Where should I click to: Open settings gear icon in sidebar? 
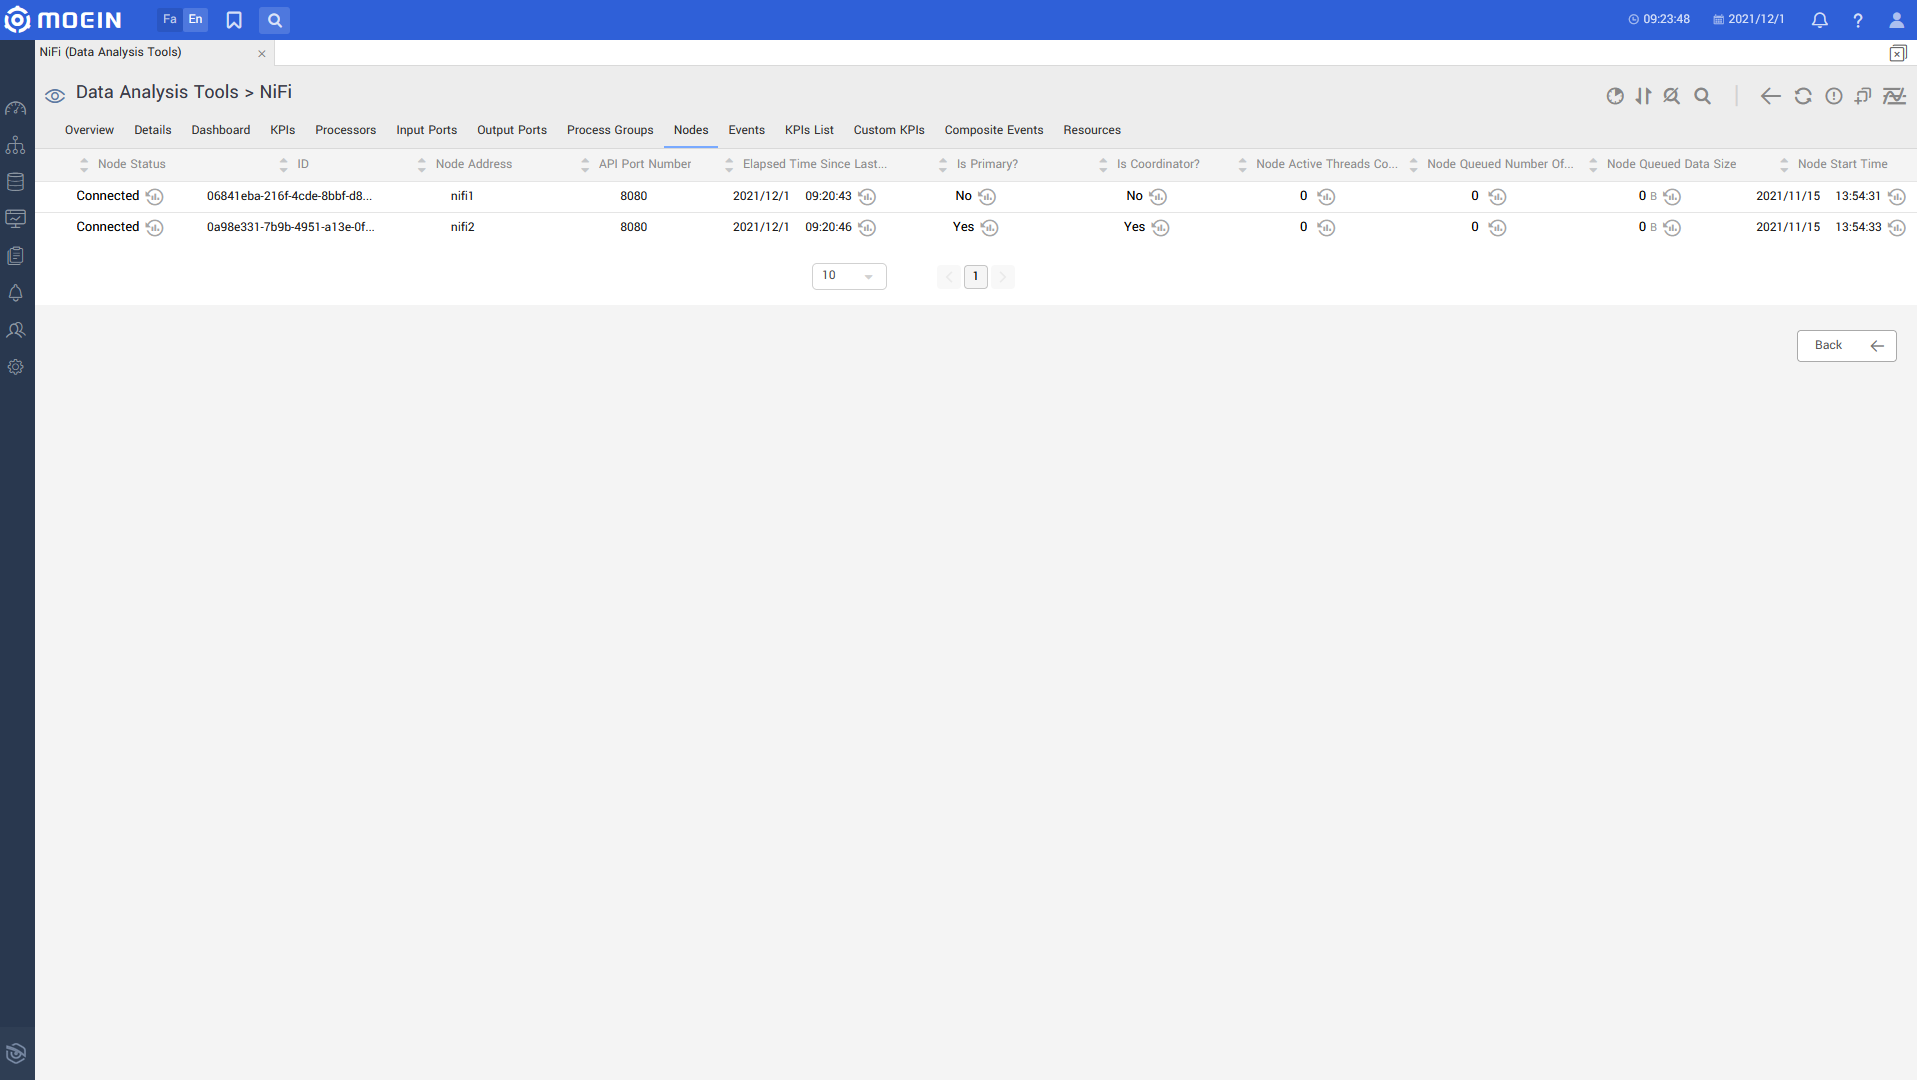[16, 367]
